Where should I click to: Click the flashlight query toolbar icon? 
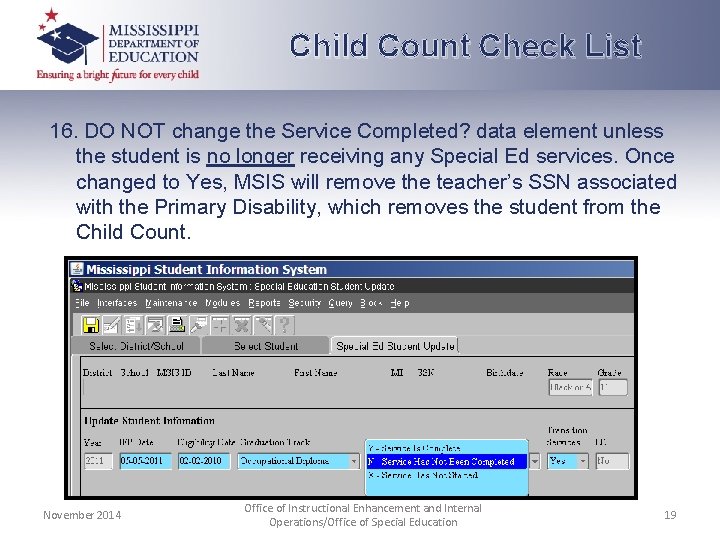pos(199,325)
